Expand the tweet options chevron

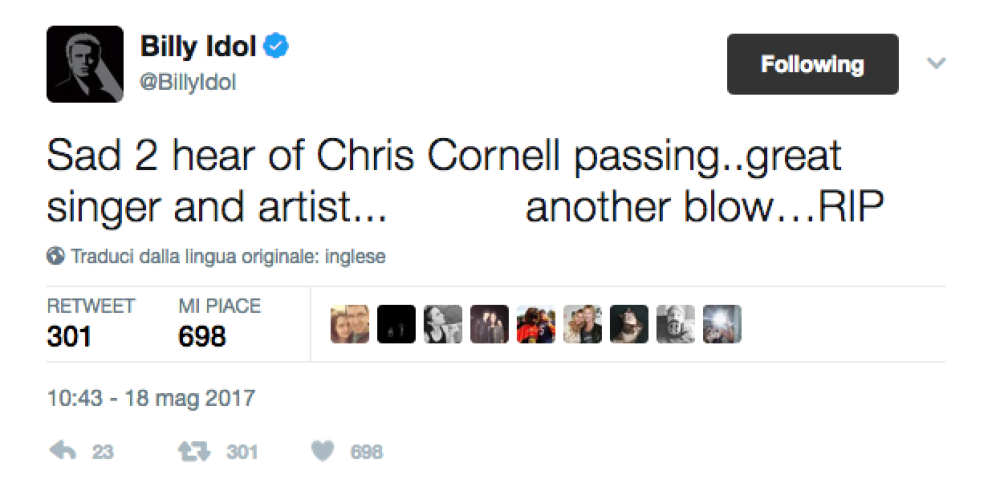point(936,64)
